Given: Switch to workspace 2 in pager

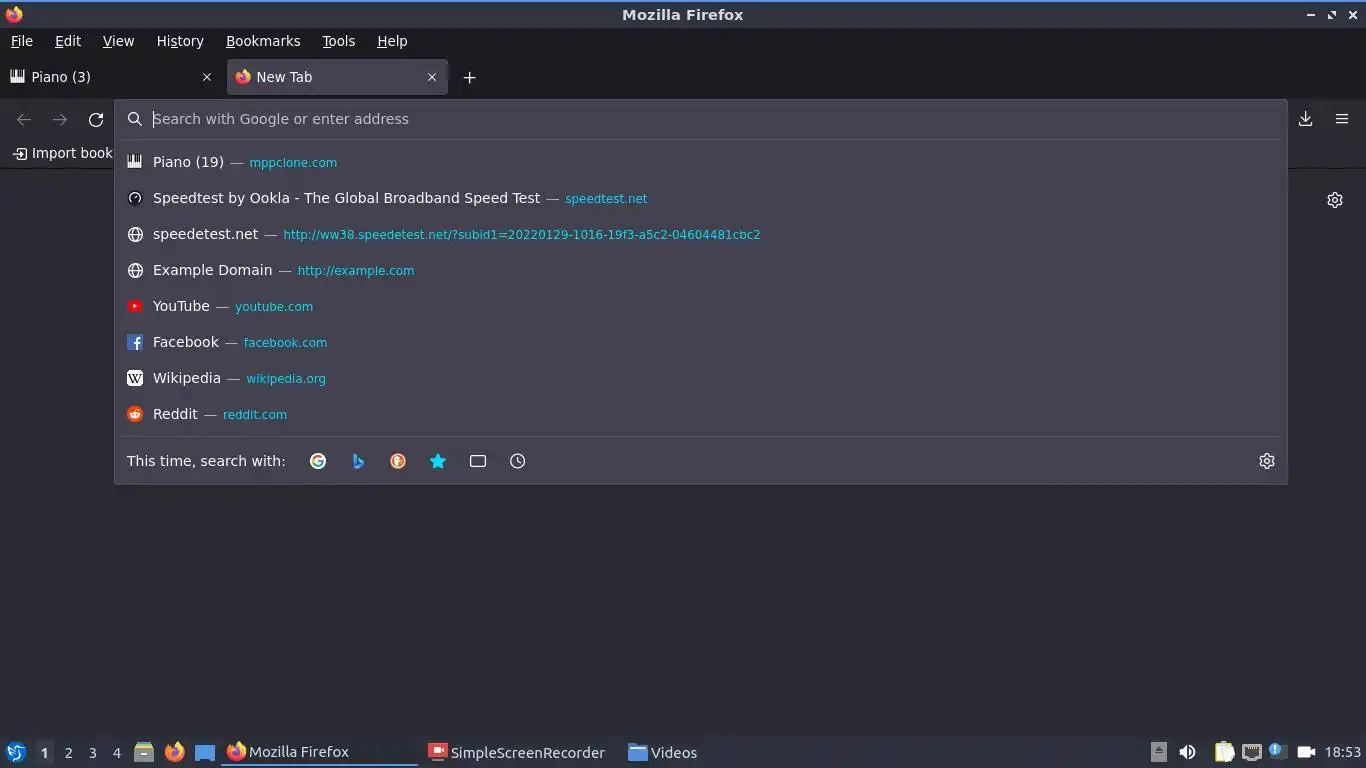Looking at the screenshot, I should point(68,753).
